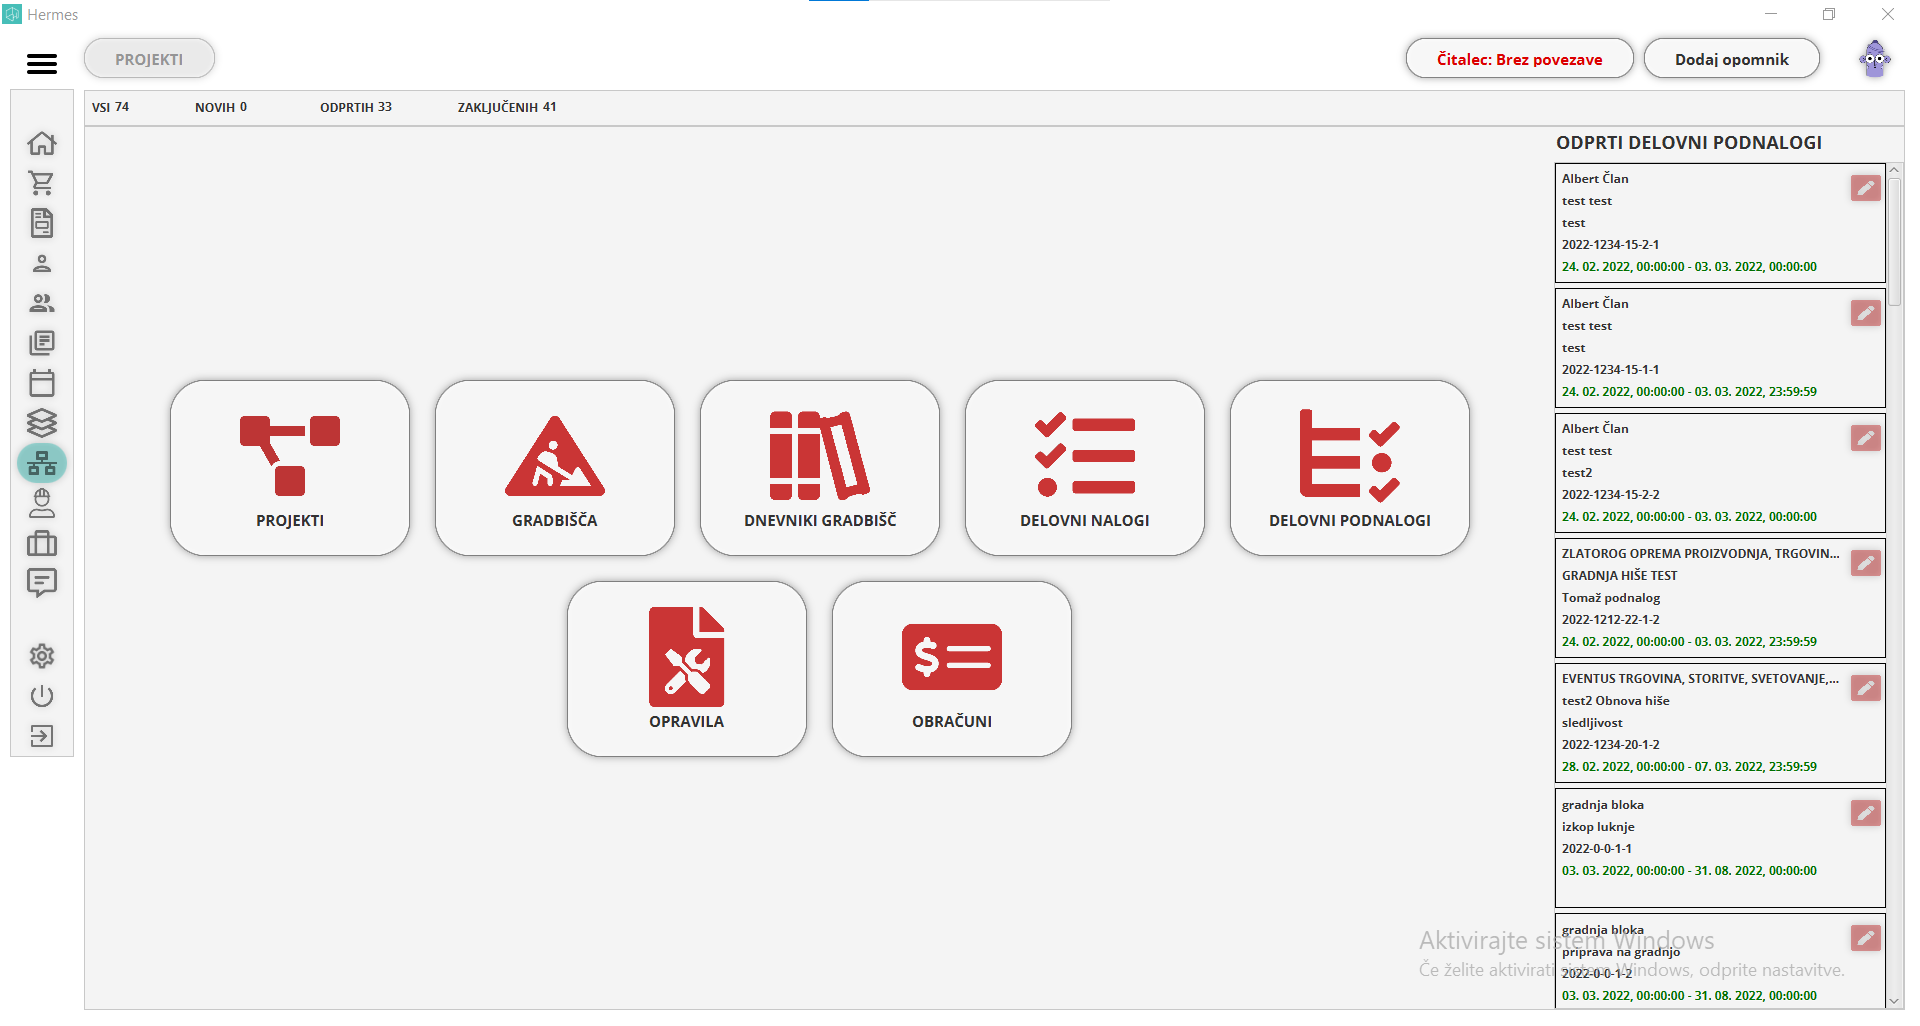
Task: Open settings gear in sidebar
Action: click(42, 656)
